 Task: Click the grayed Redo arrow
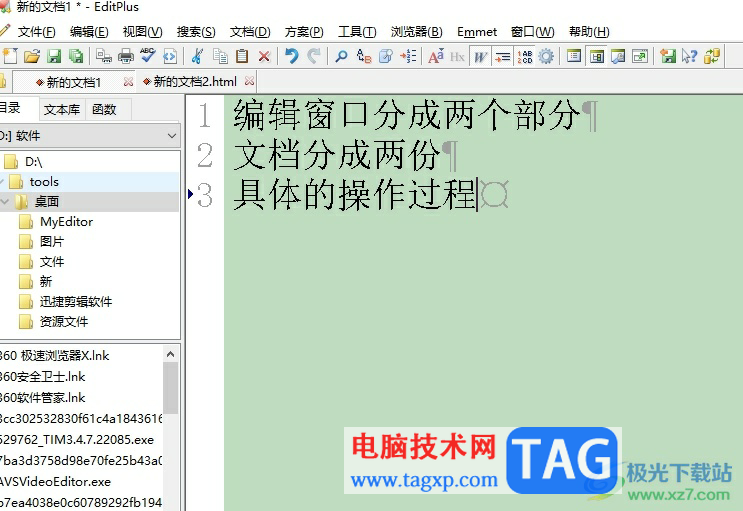pos(314,56)
